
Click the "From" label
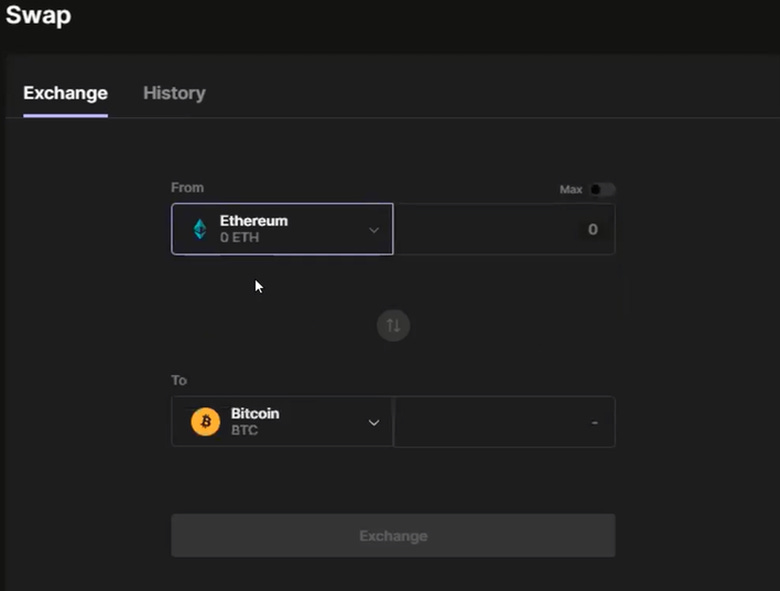coord(187,188)
